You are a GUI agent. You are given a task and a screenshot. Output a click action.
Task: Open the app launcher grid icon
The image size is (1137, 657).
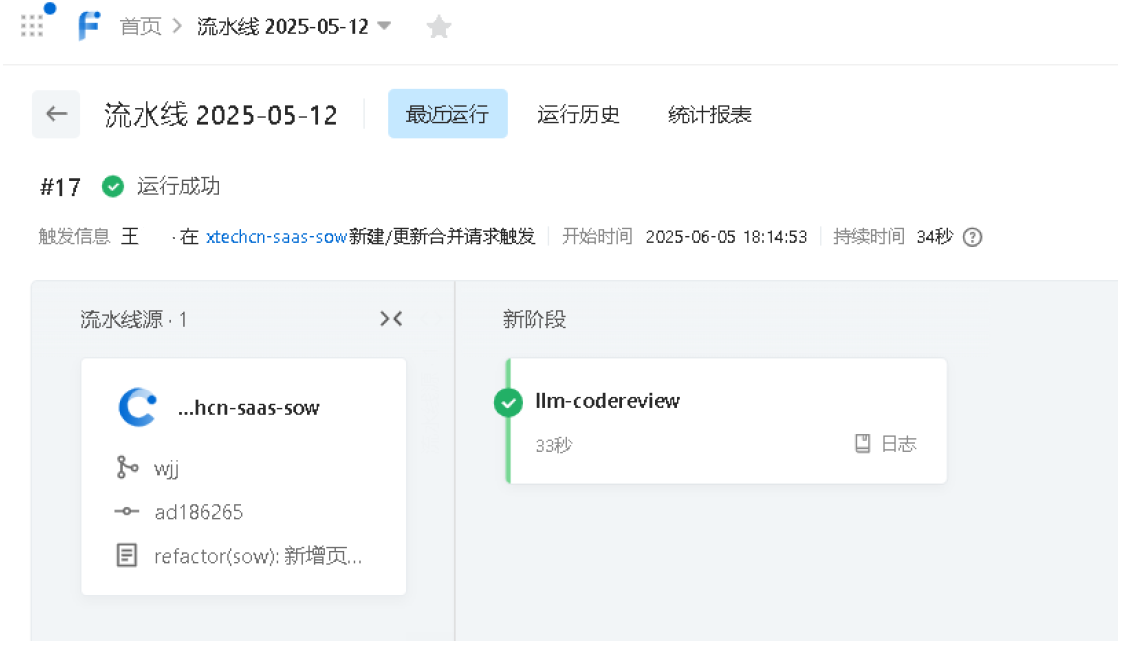32,26
